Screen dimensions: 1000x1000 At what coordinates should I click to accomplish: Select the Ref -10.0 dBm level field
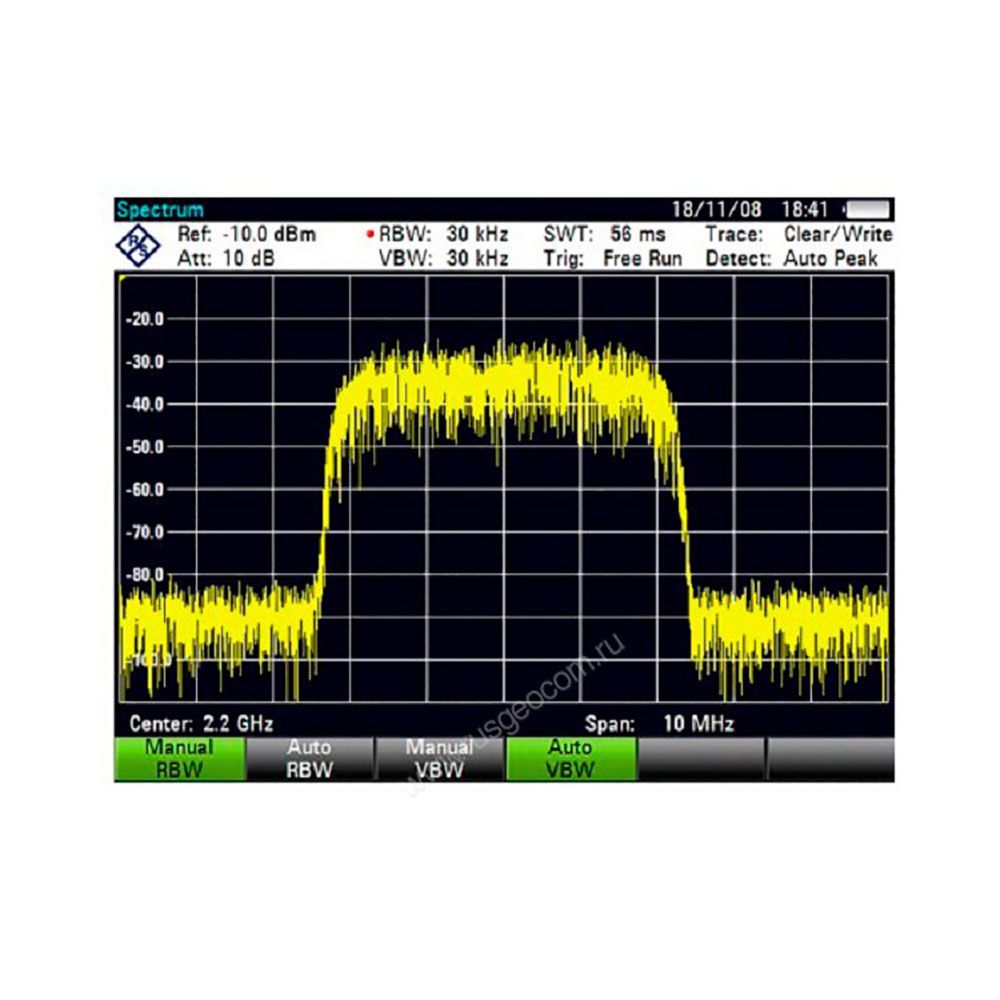[246, 235]
